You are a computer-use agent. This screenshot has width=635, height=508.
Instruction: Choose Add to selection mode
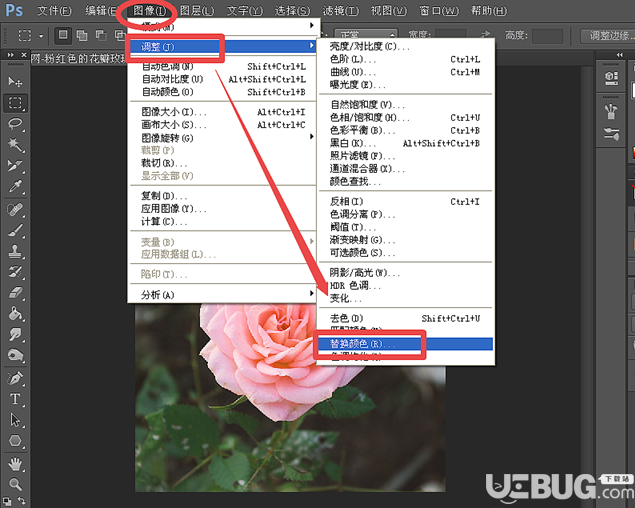82,36
